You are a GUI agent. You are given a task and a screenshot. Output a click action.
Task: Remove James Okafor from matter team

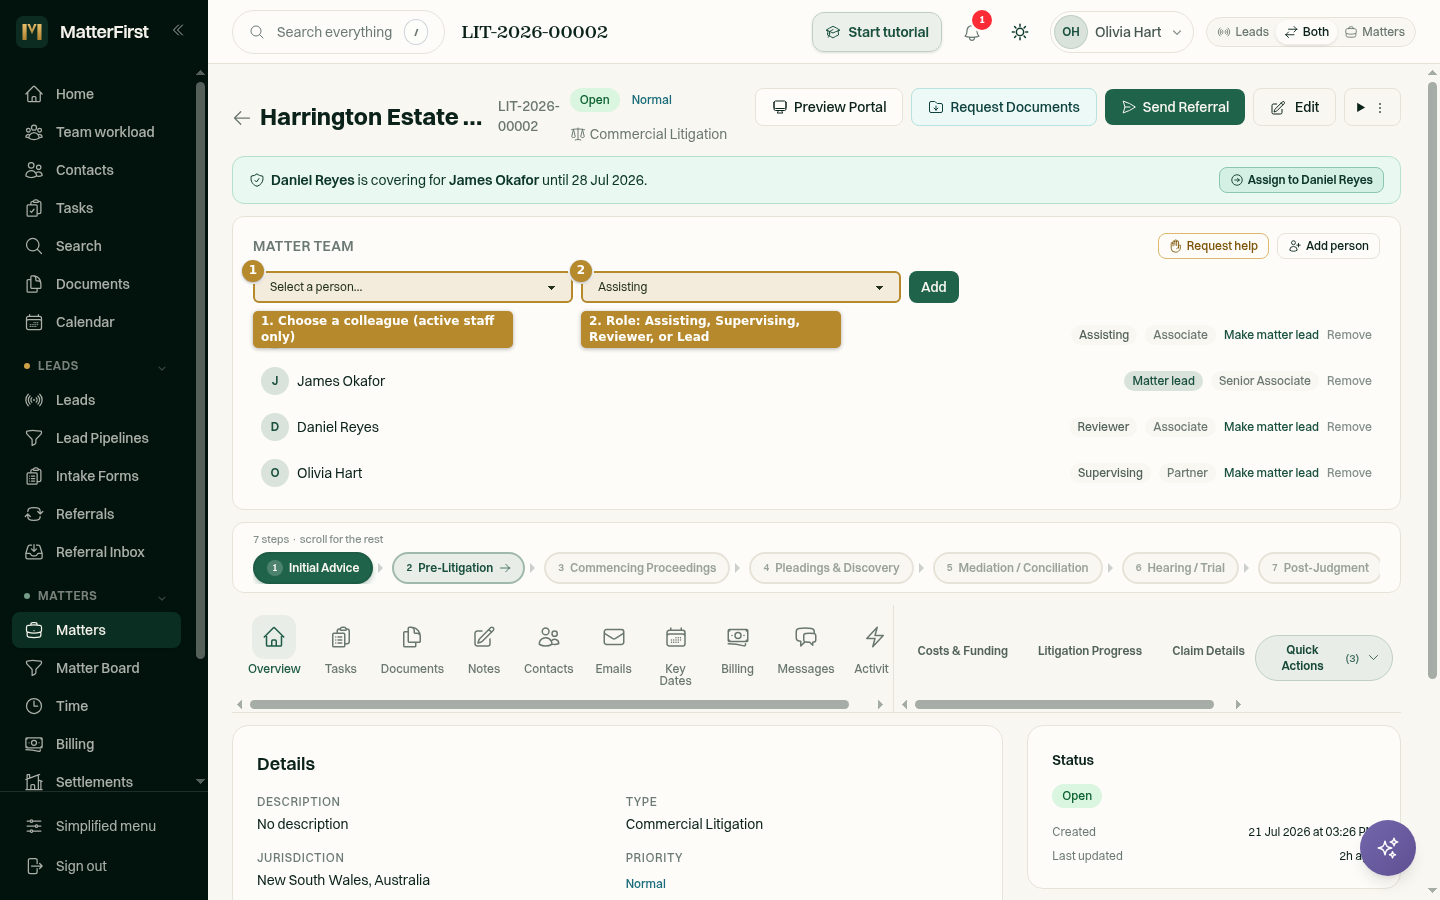[1349, 381]
